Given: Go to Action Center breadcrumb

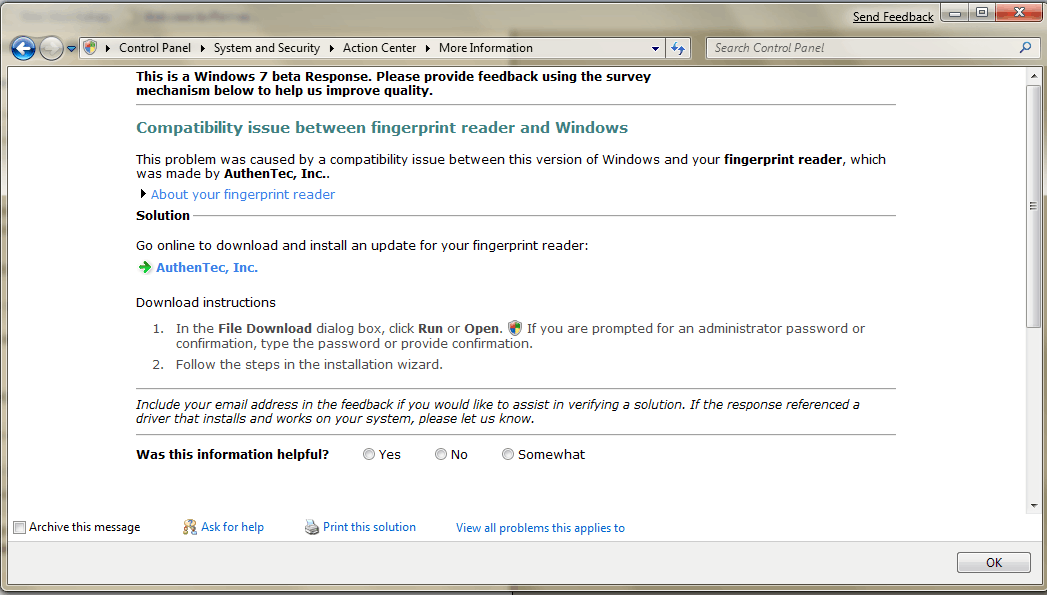Looking at the screenshot, I should 379,48.
